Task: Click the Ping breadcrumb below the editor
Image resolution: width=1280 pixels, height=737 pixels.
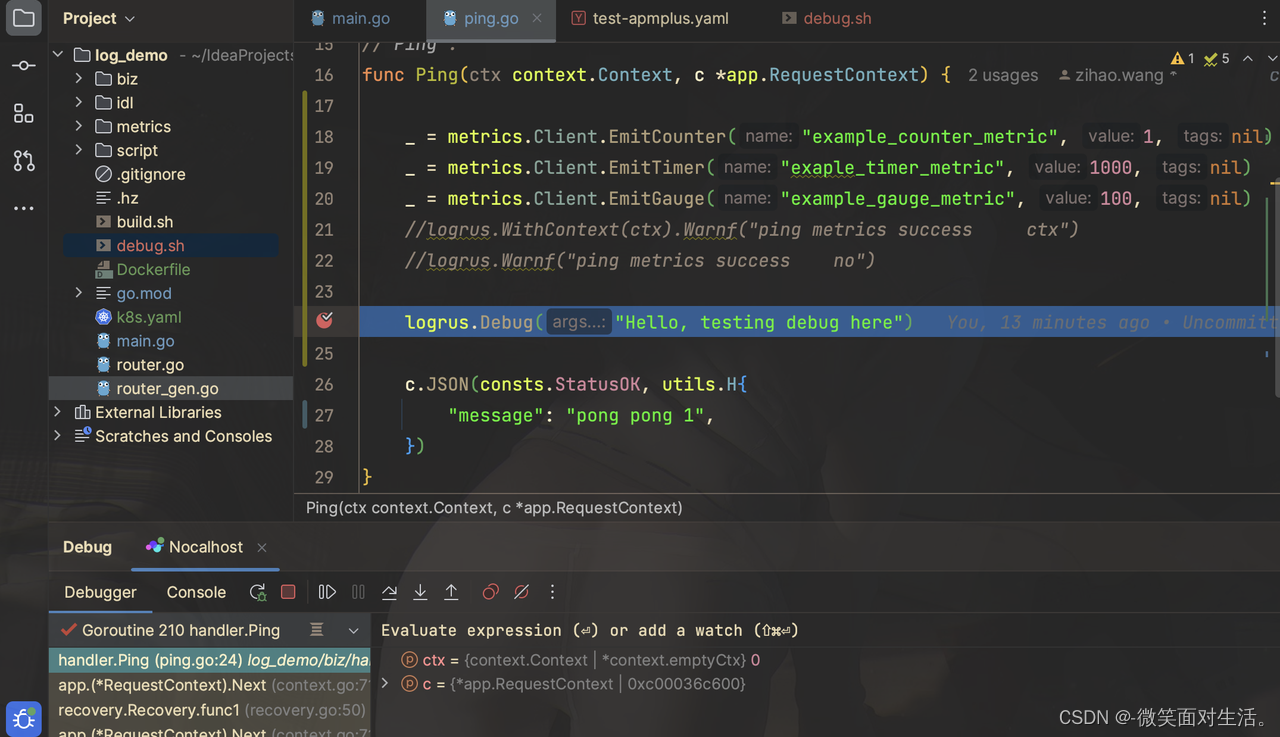Action: [x=494, y=508]
